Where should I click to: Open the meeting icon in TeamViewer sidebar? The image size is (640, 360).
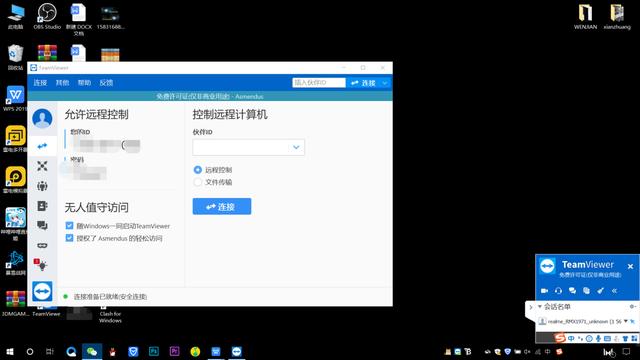pos(42,186)
